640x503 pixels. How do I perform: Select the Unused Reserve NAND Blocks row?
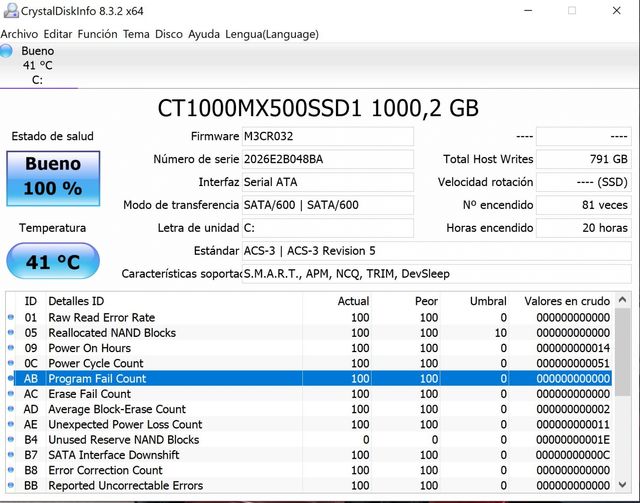click(309, 440)
